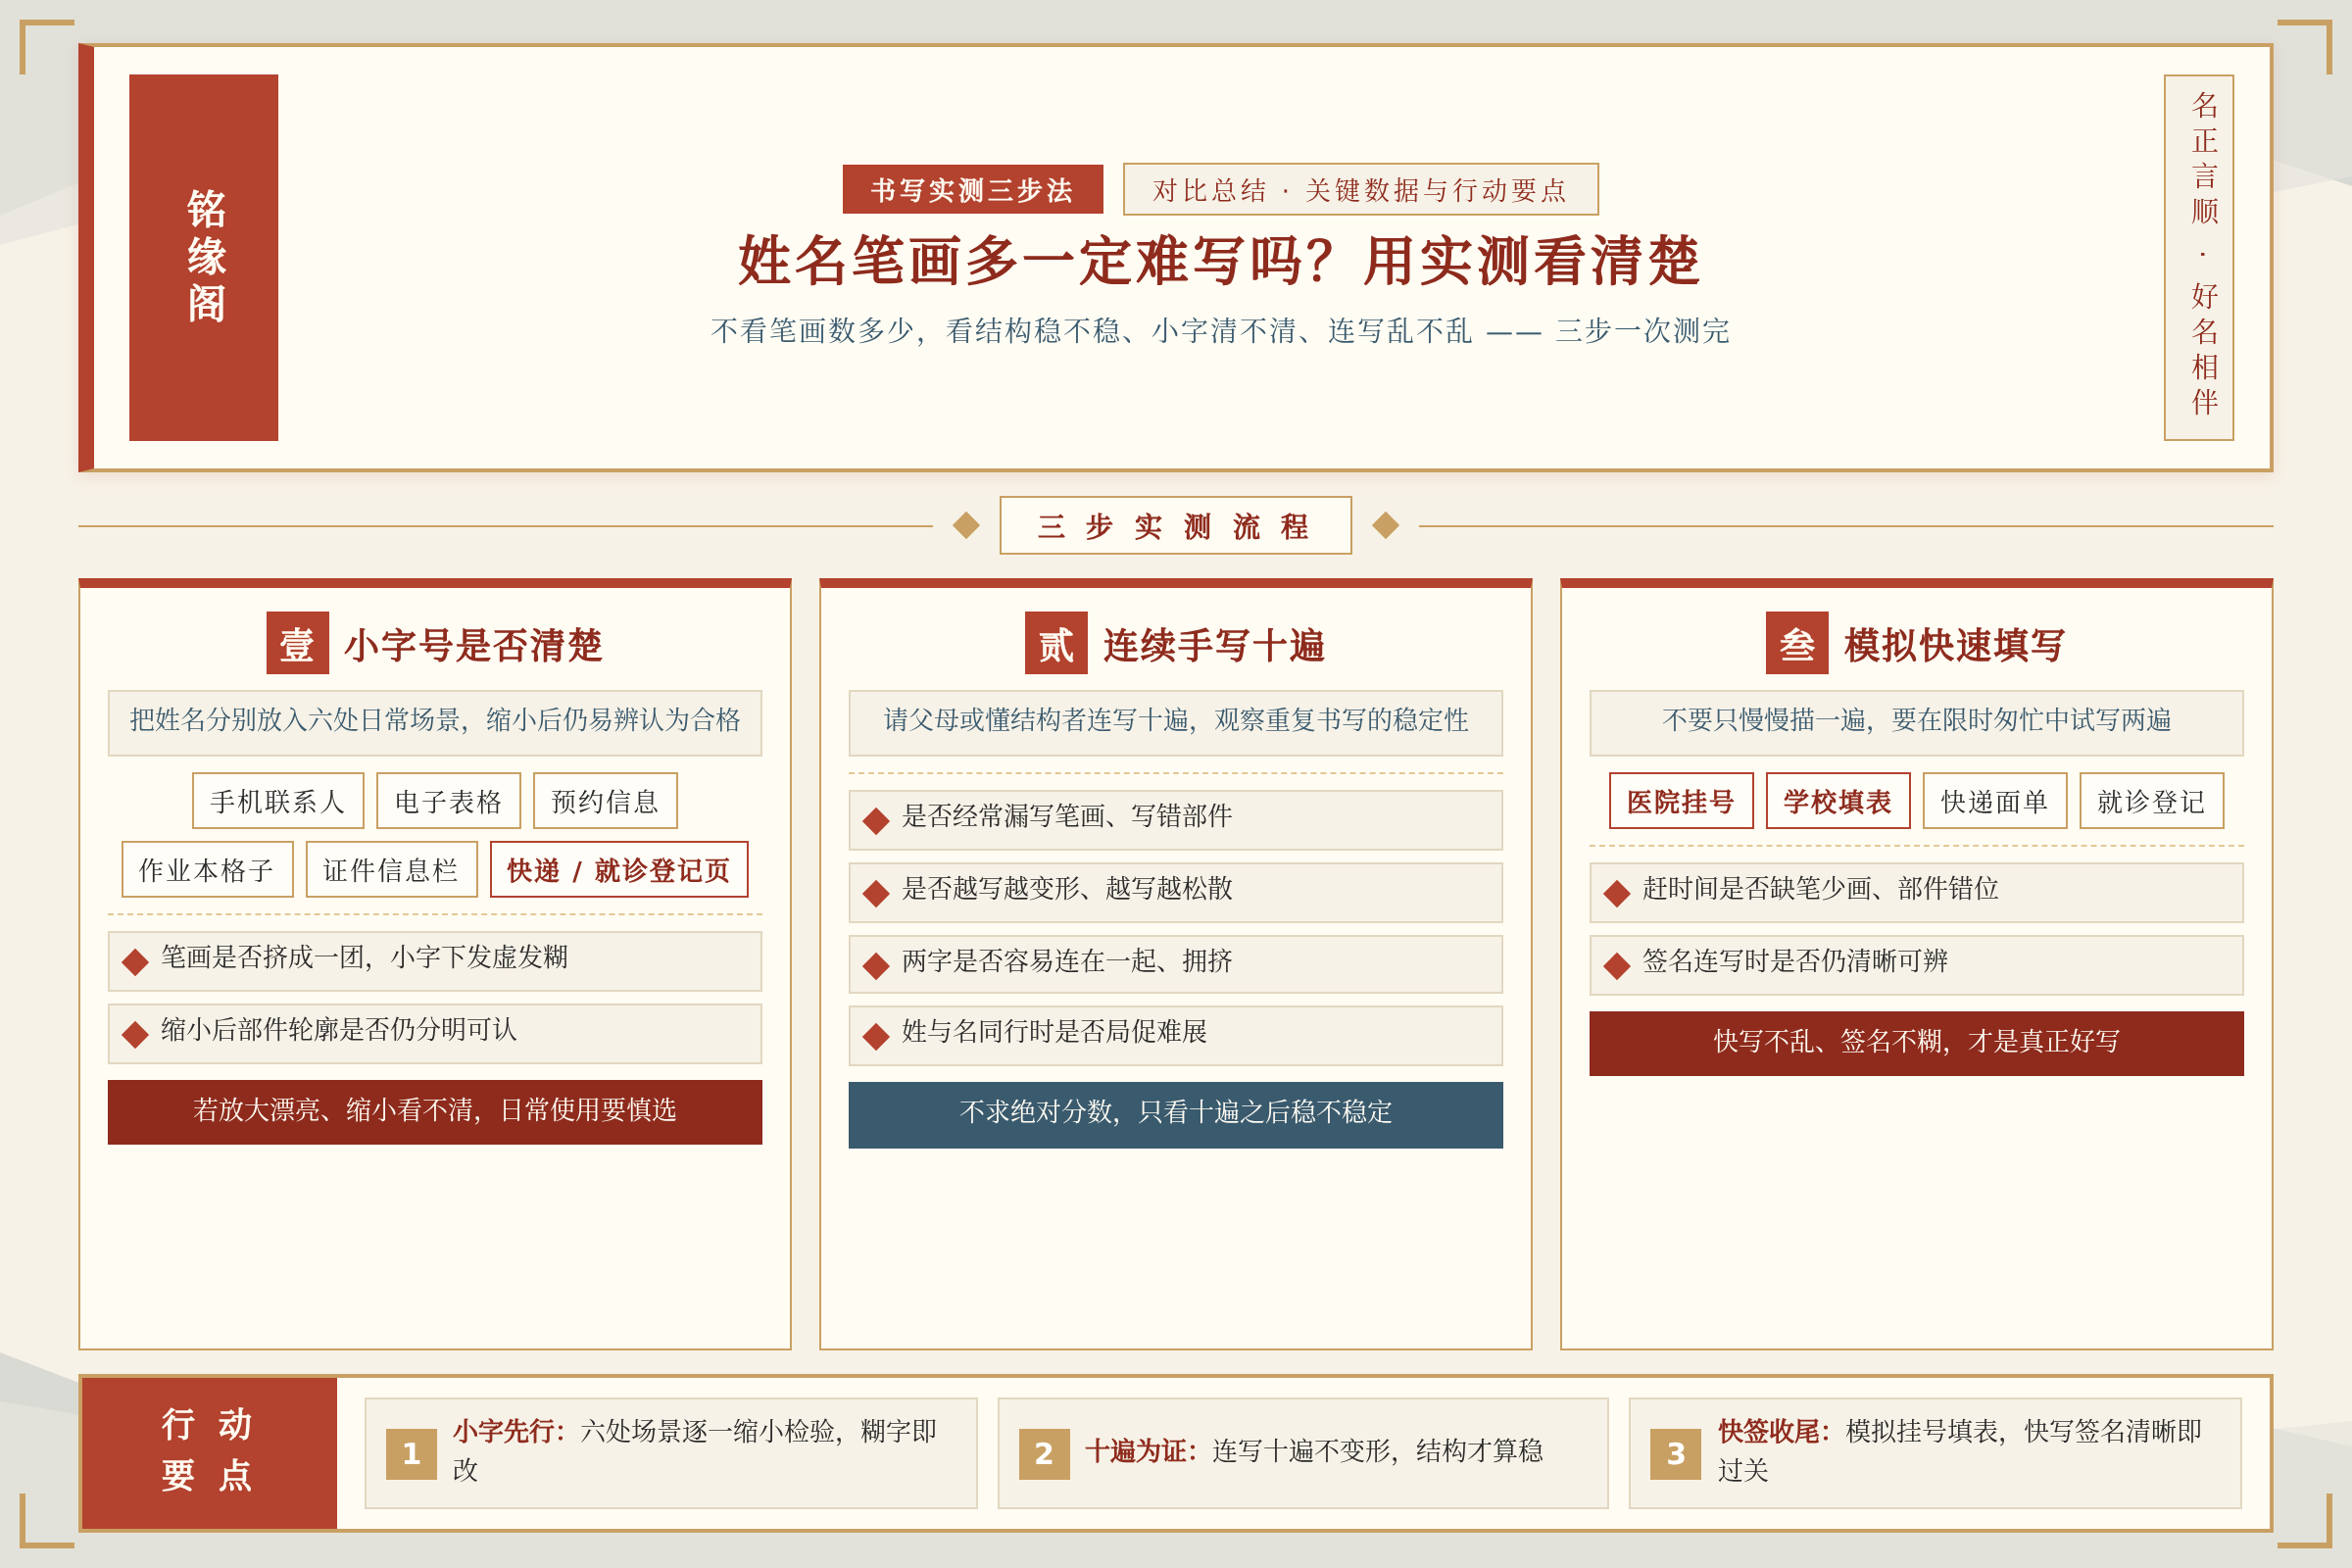The width and height of the screenshot is (2352, 1568).
Task: Click the 就诊登记 tag
Action: pos(2152,801)
